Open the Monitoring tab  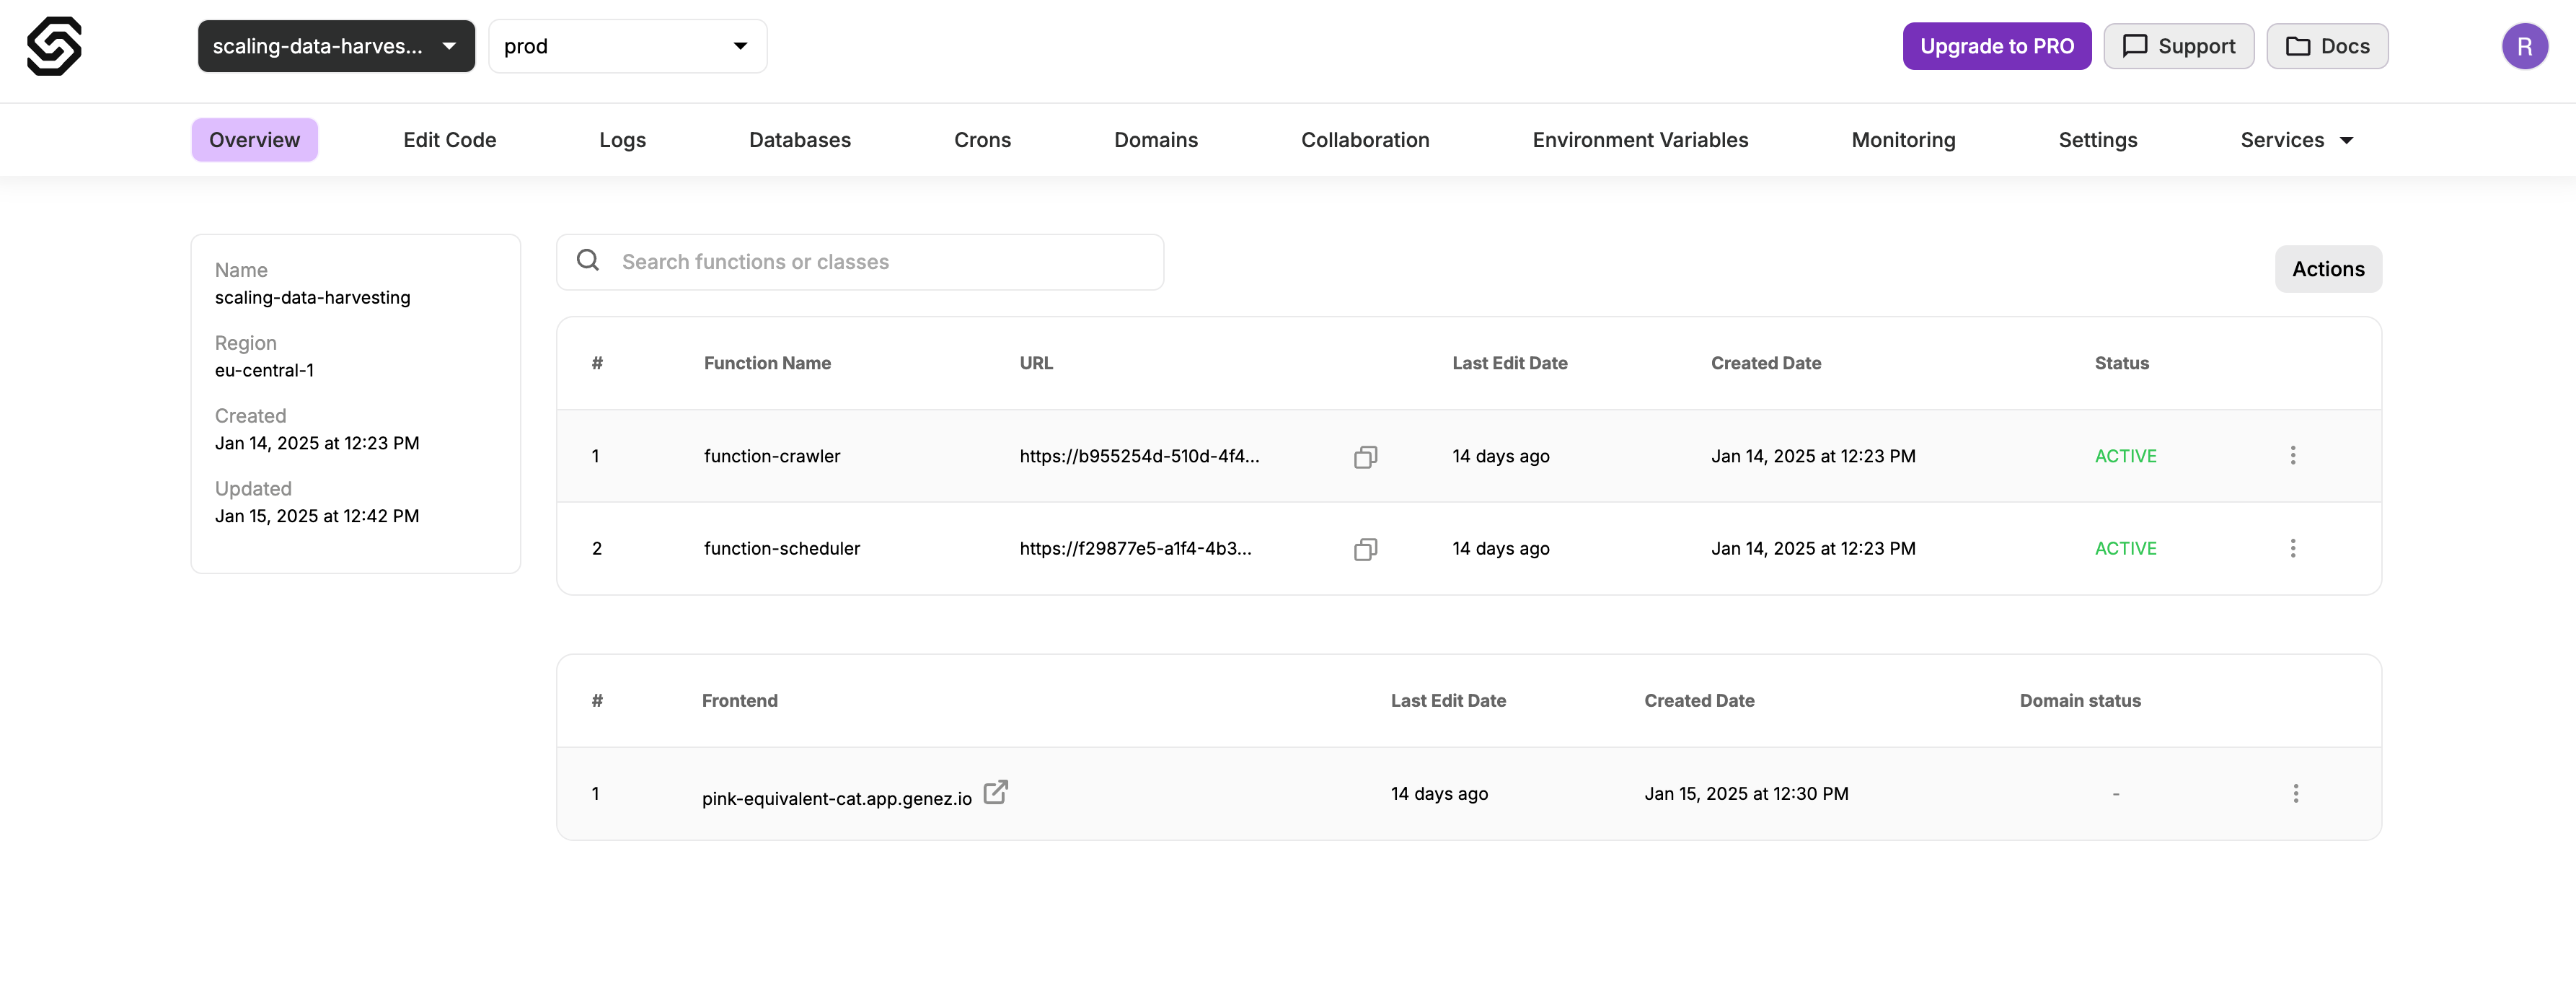tap(1903, 140)
